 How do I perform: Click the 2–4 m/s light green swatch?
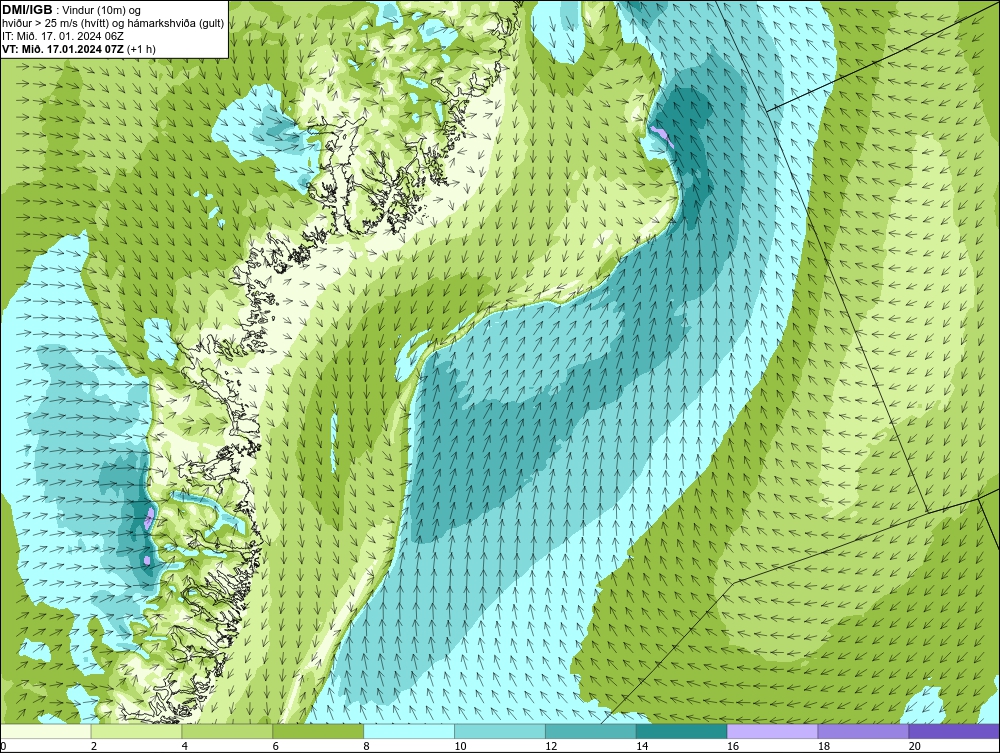(x=136, y=731)
